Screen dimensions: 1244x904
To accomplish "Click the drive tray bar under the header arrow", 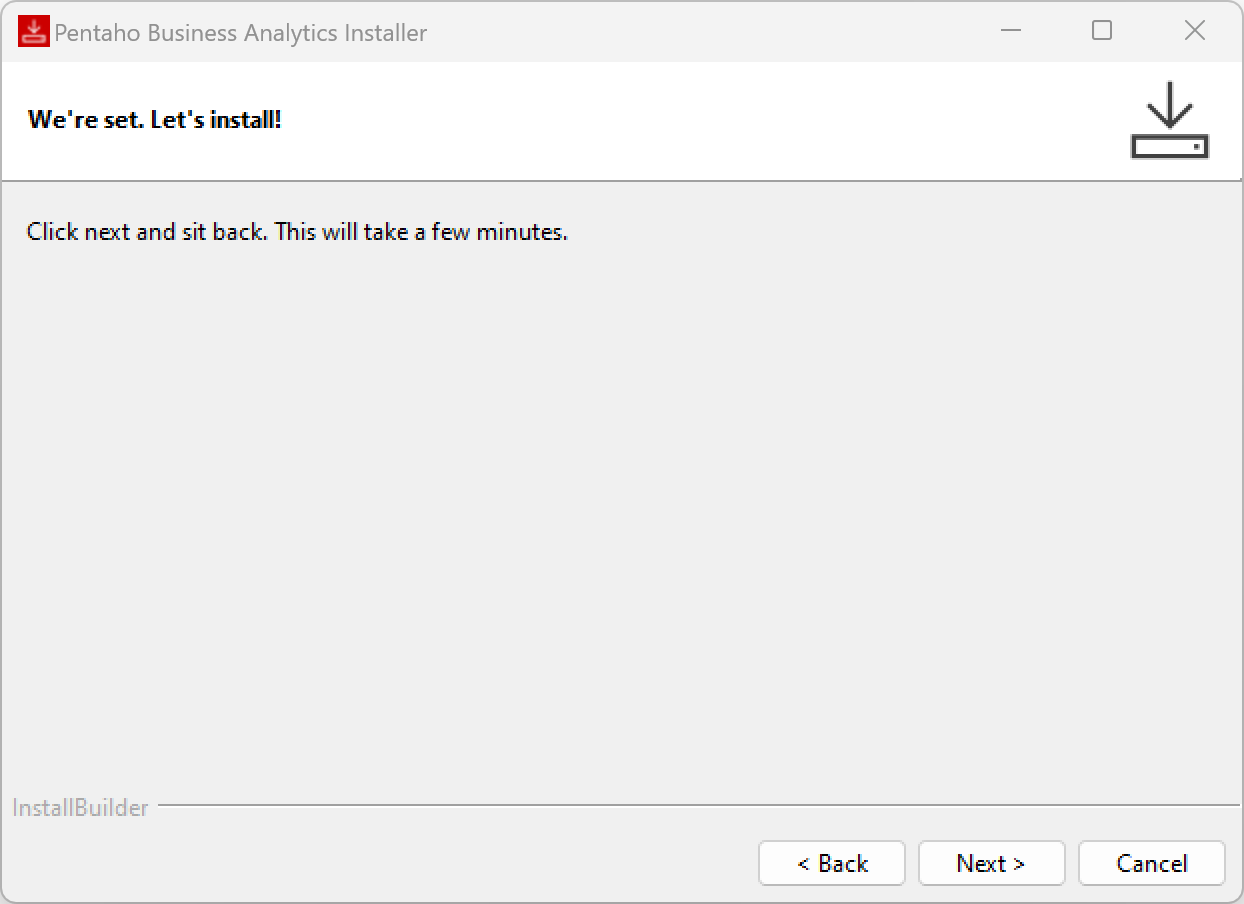I will [1169, 147].
